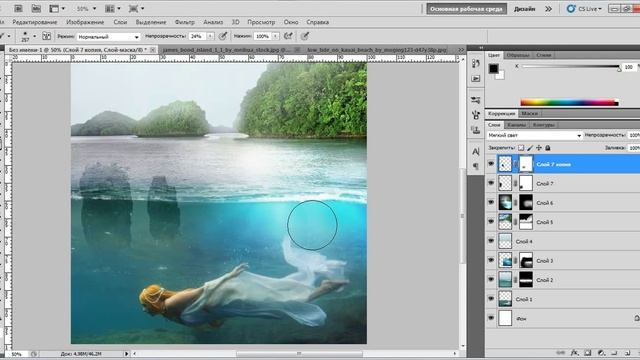The height and width of the screenshot is (360, 640).
Task: Open the Редактирование menu
Action: (35, 22)
